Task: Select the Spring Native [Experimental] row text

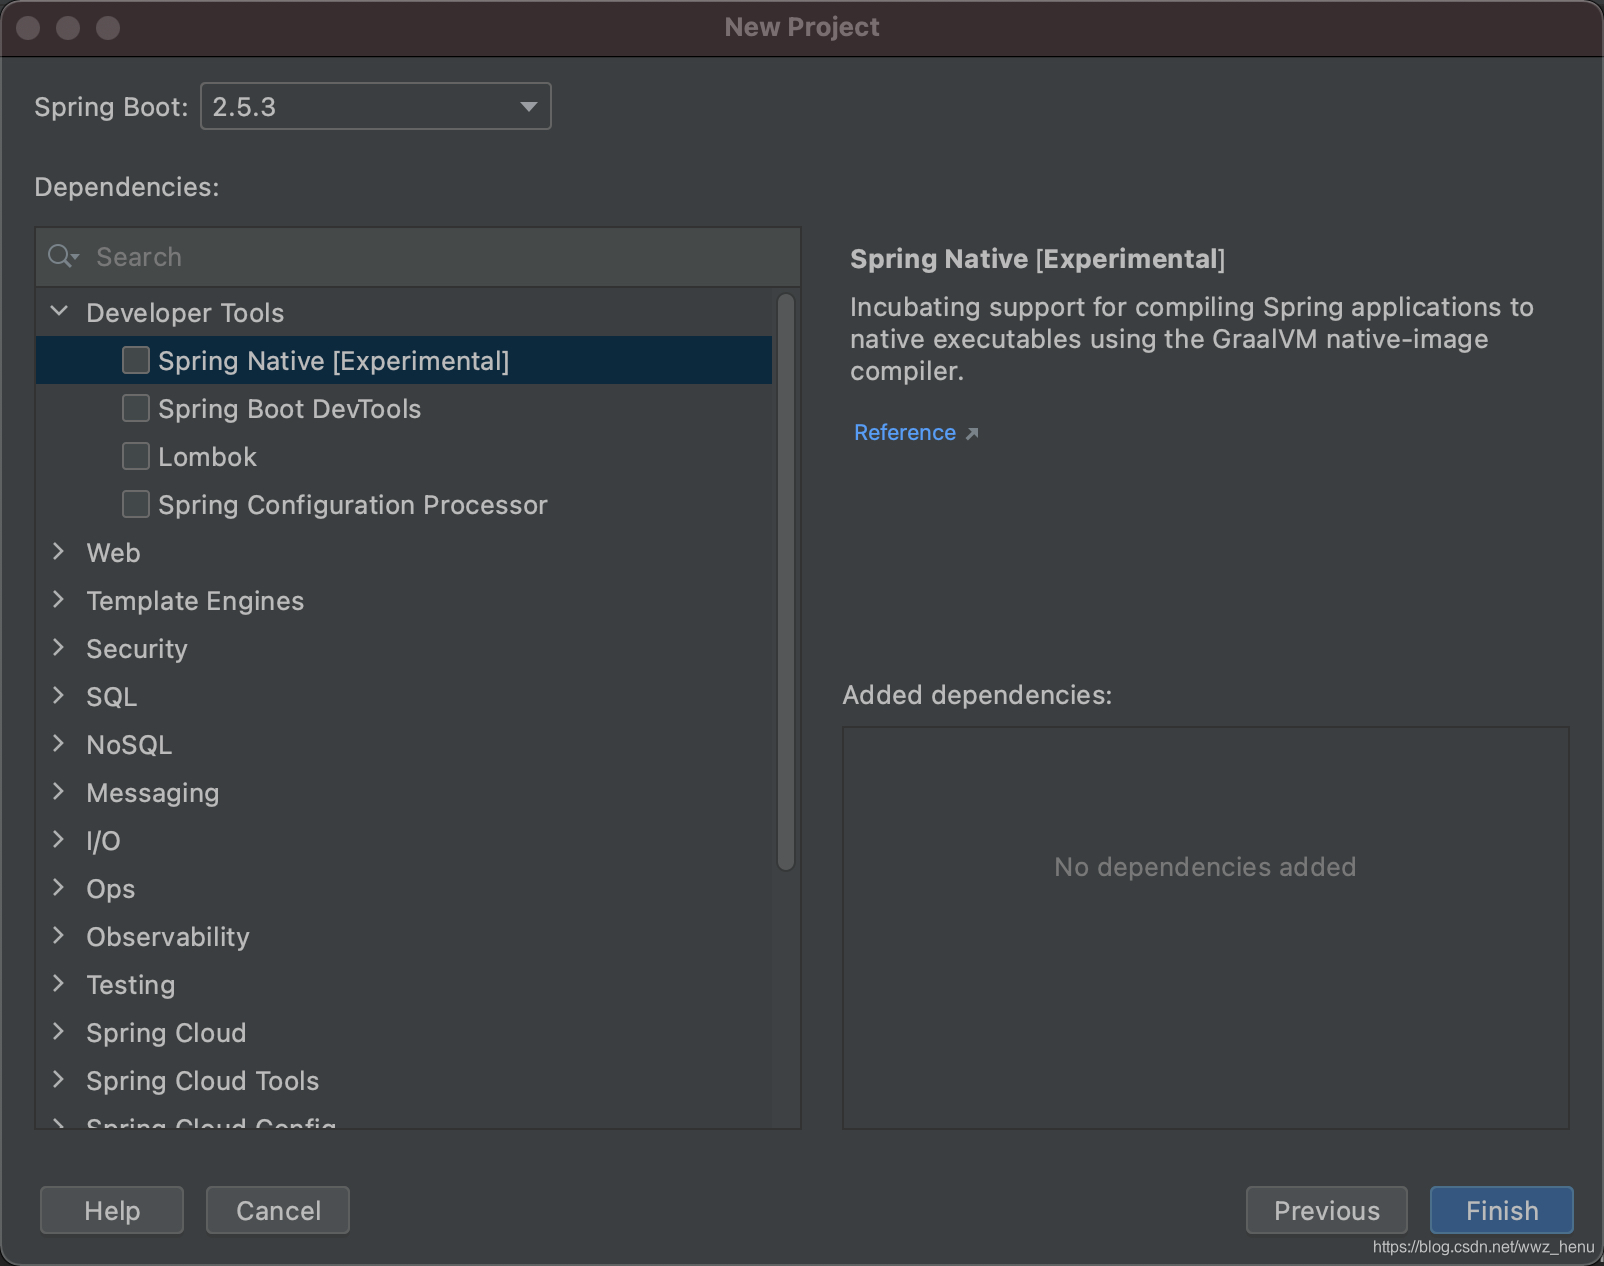Action: point(334,361)
